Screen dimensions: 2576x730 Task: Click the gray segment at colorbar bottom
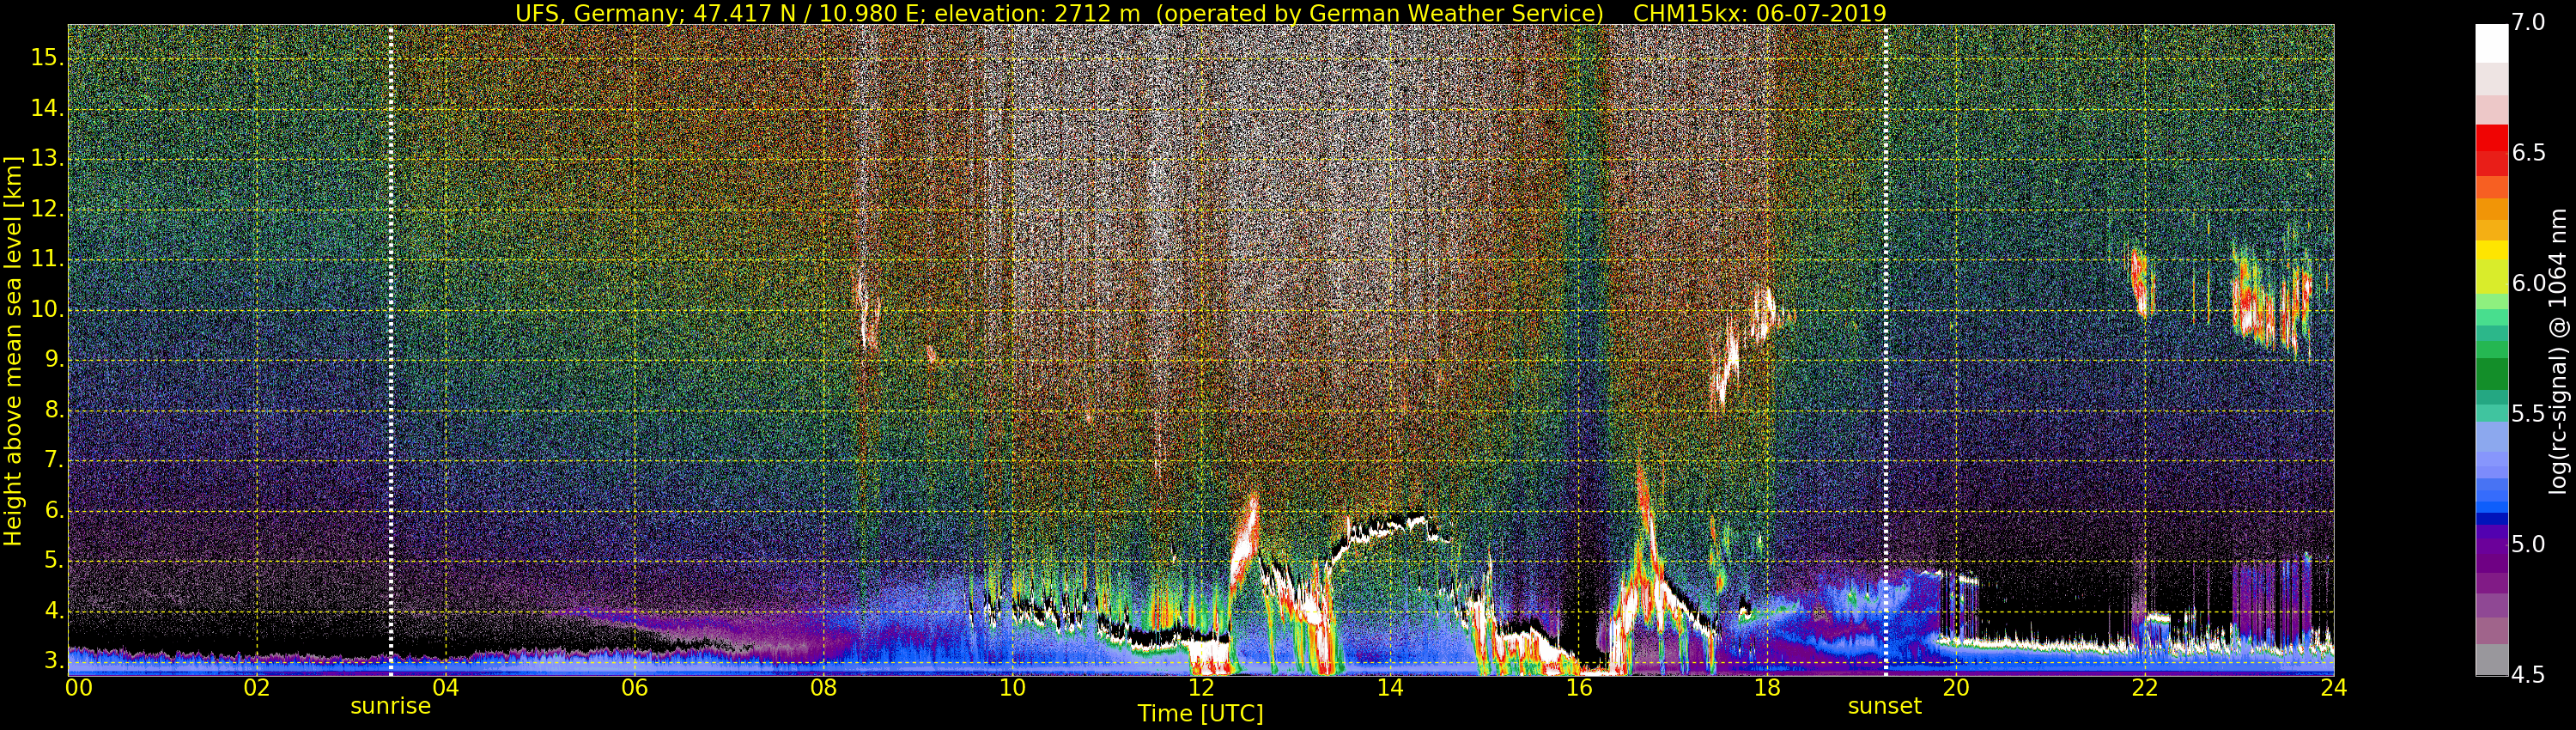tap(2491, 660)
